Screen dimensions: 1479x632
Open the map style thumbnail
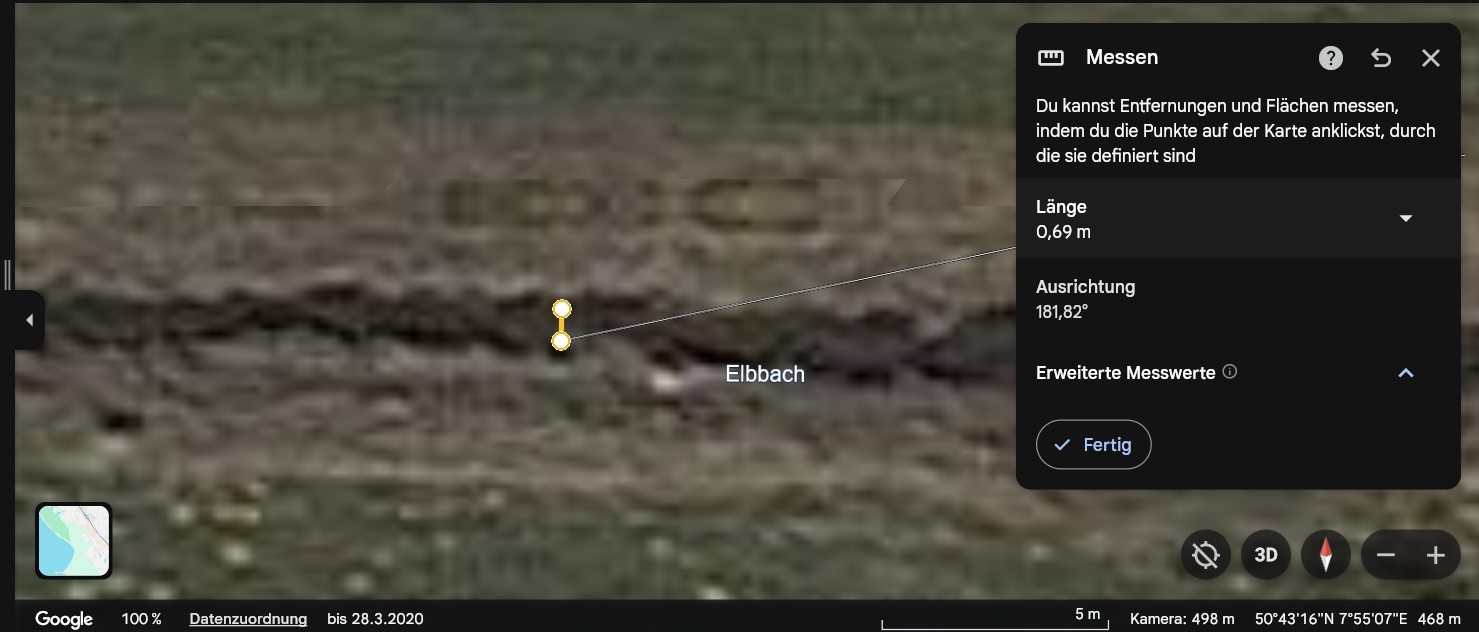(74, 540)
